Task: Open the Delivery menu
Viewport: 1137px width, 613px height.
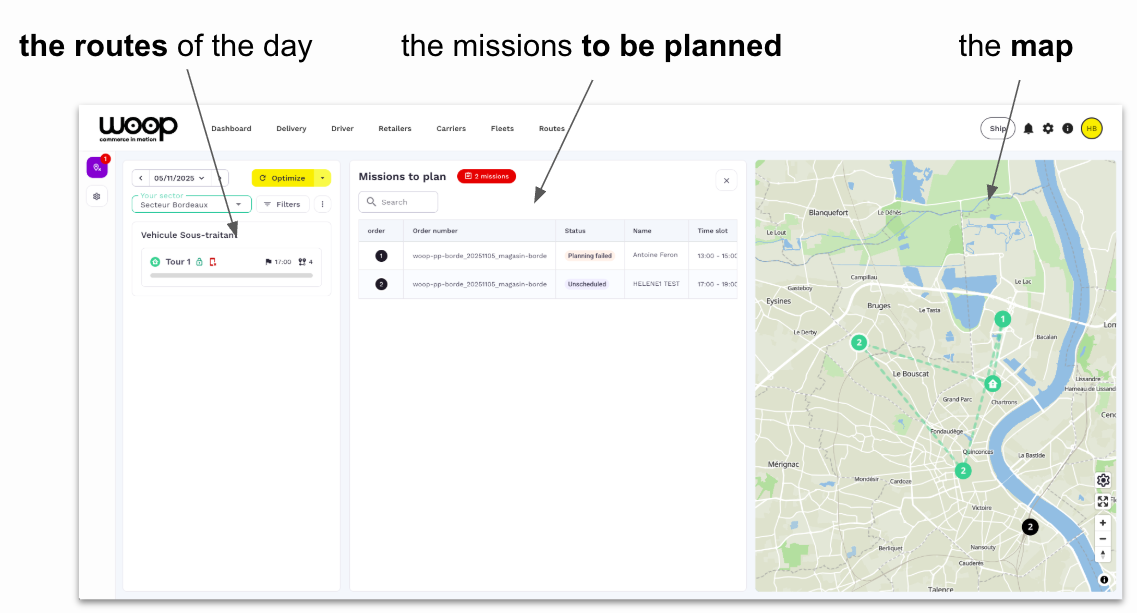Action: [x=291, y=129]
